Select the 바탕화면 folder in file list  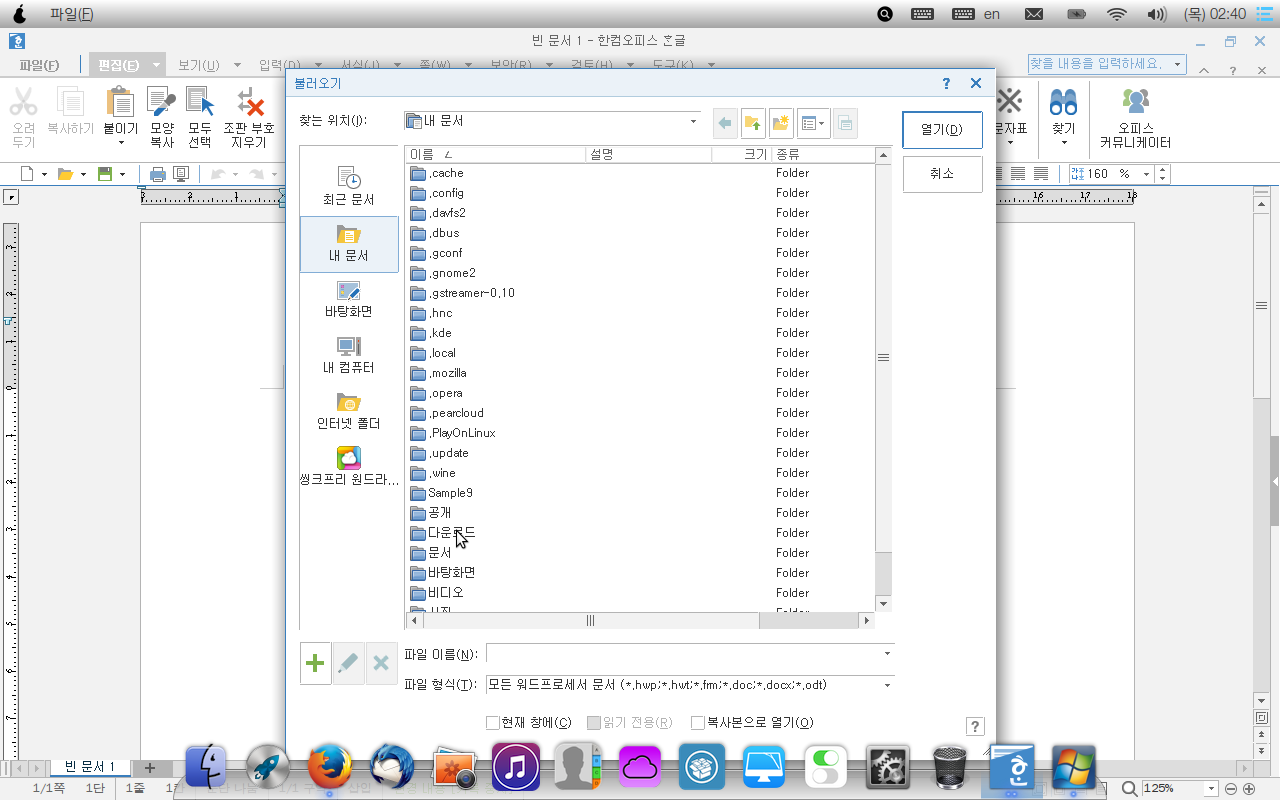[444, 573]
